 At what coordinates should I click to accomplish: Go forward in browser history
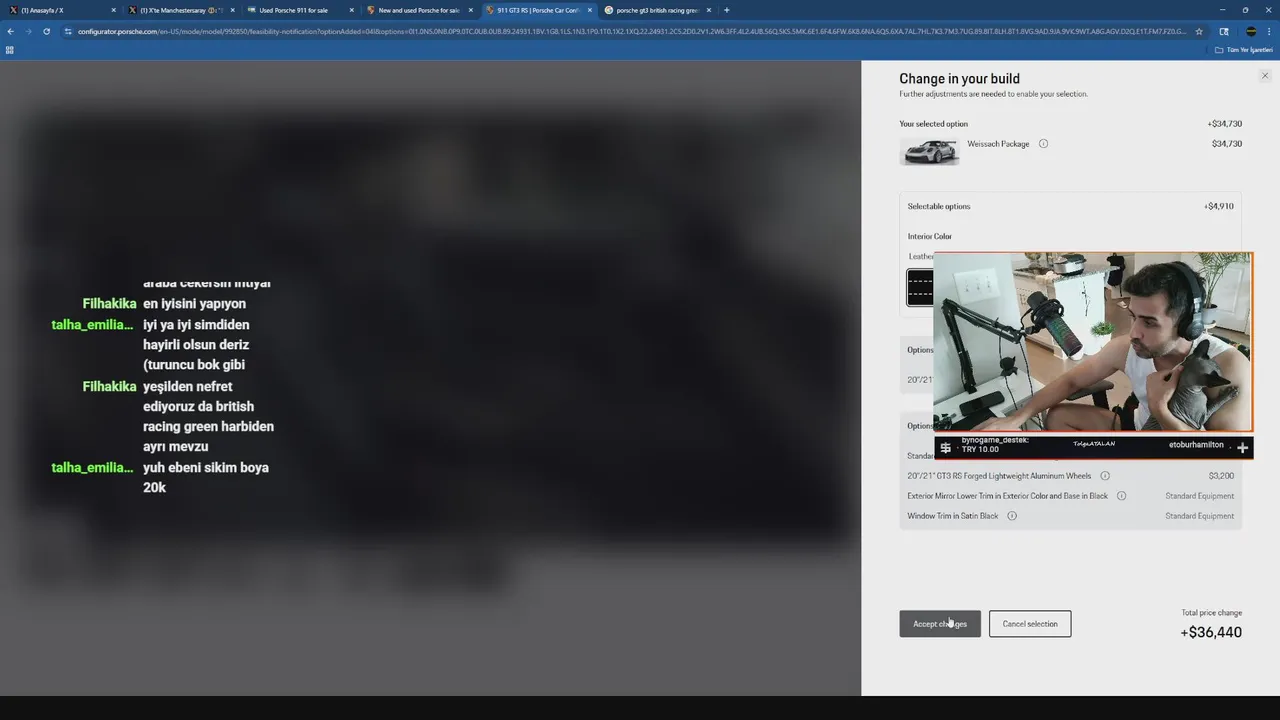click(x=28, y=31)
